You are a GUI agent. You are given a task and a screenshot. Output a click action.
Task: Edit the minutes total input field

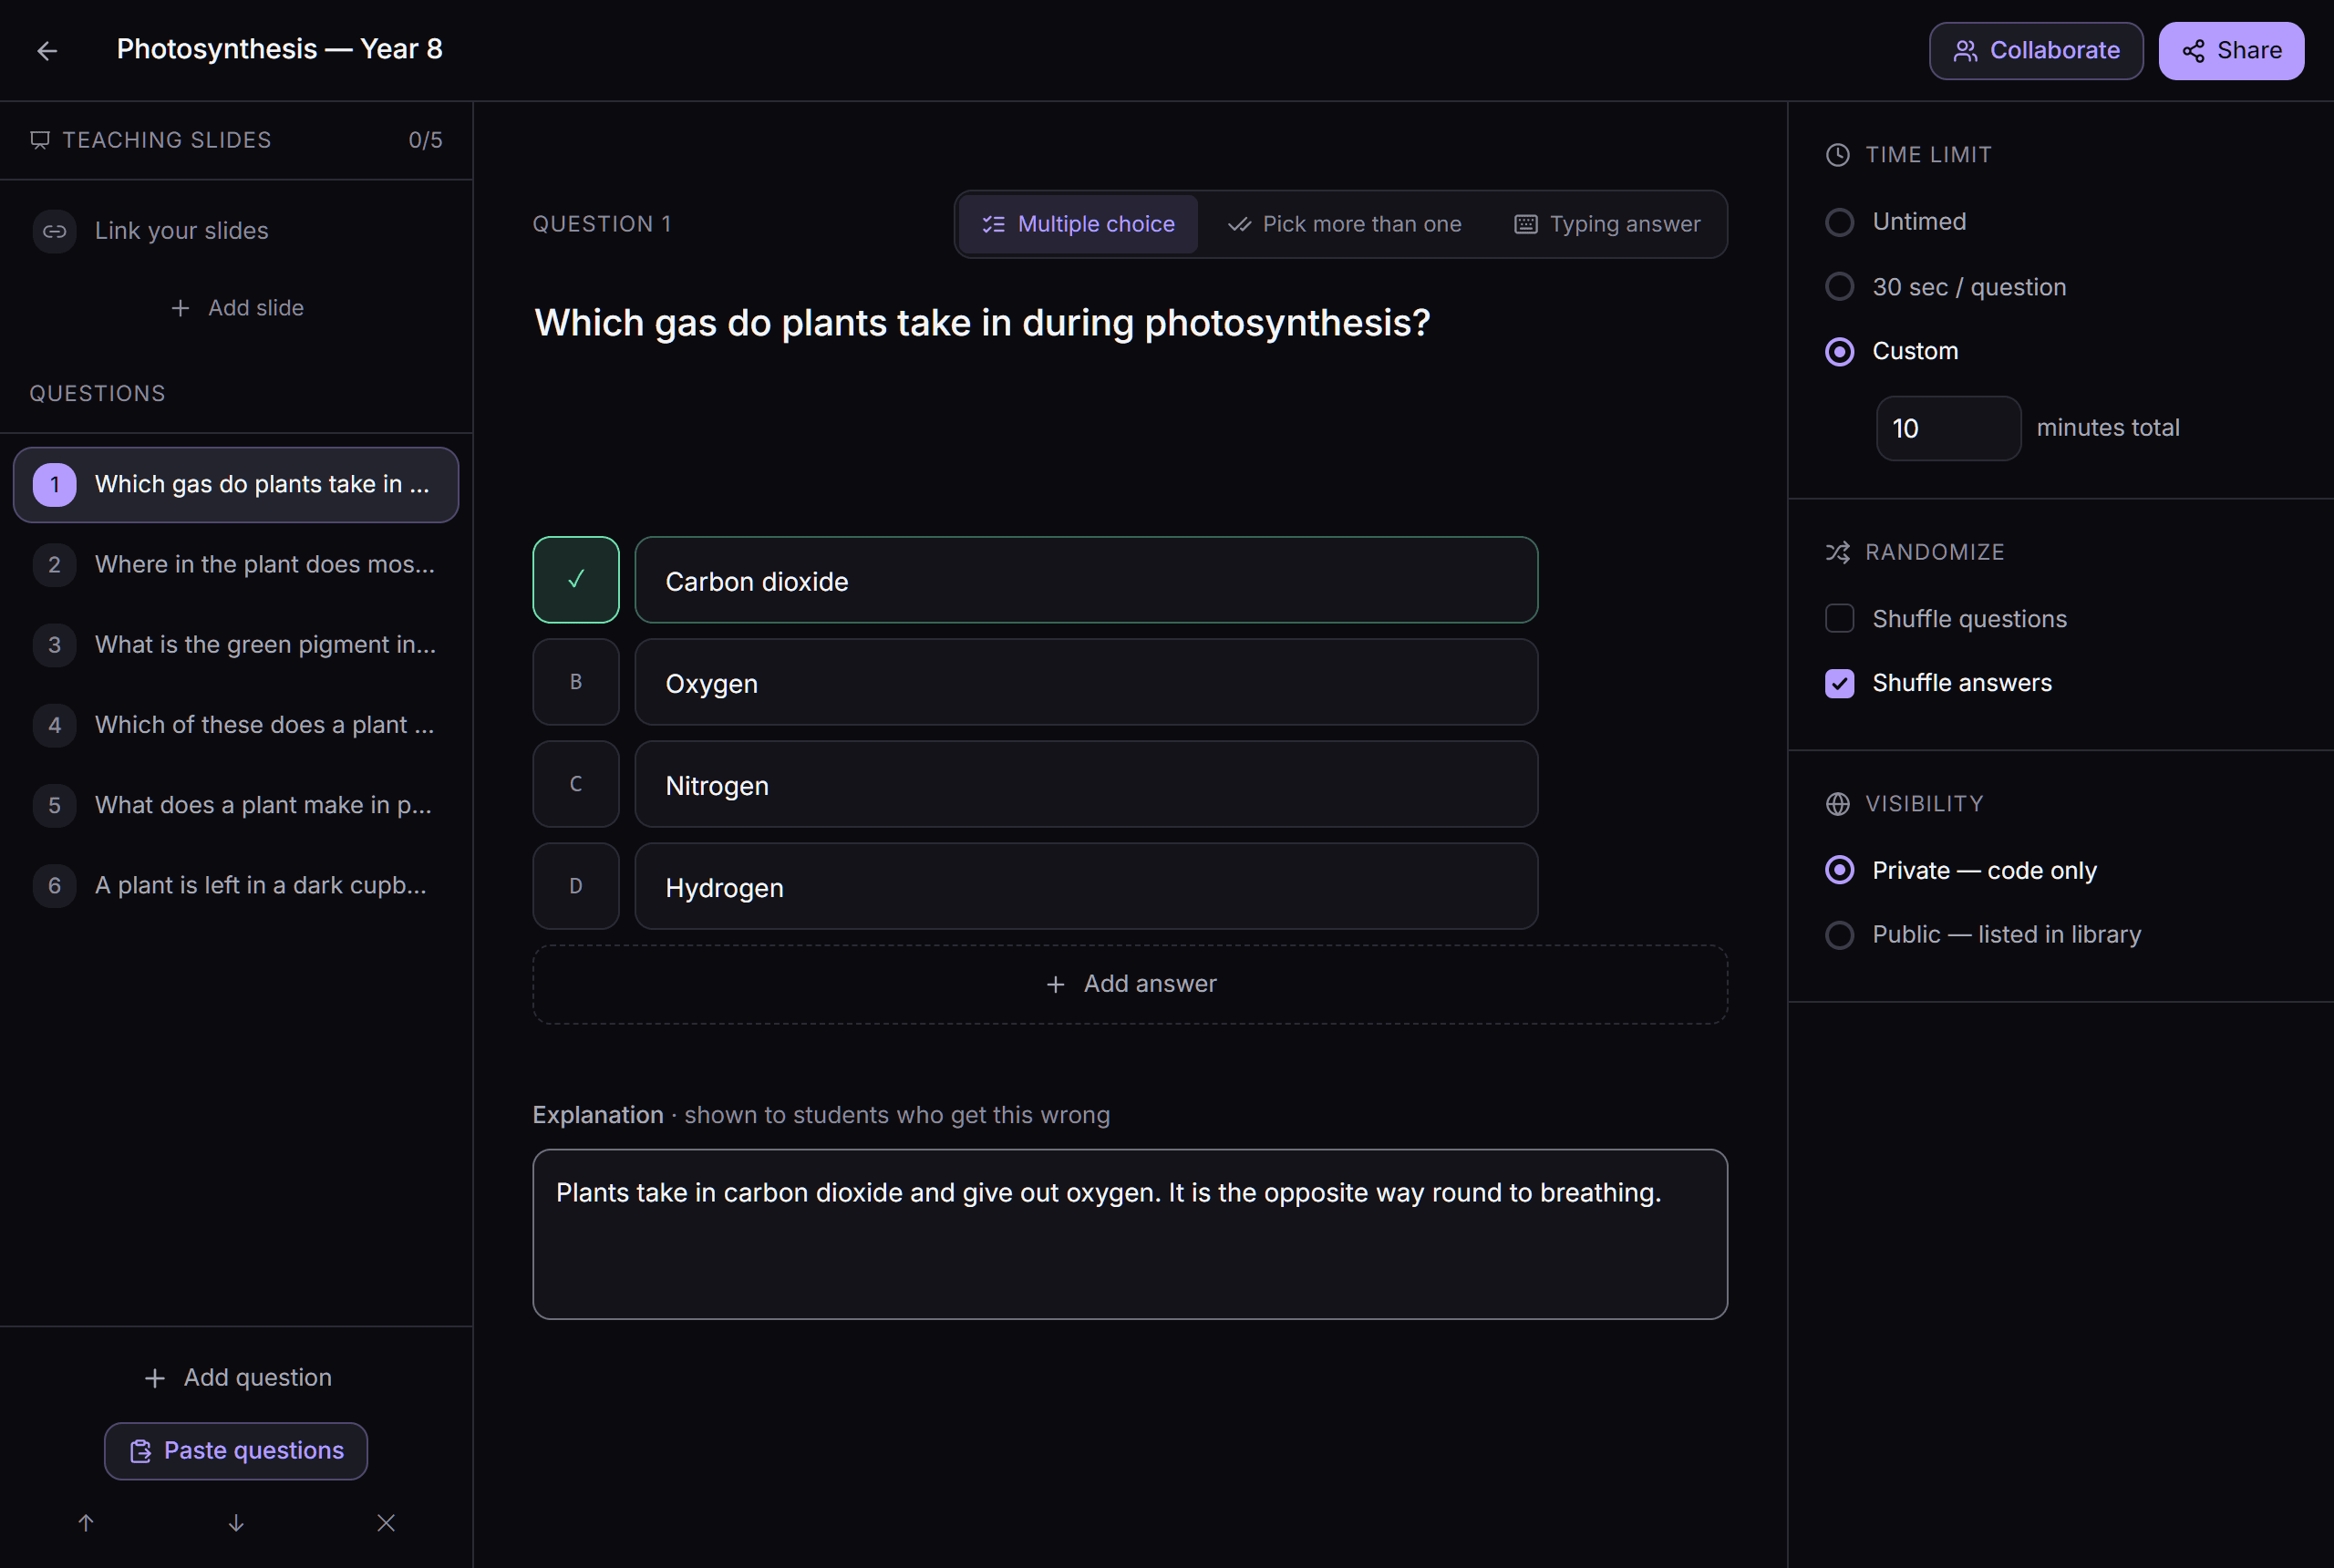[x=1949, y=428]
